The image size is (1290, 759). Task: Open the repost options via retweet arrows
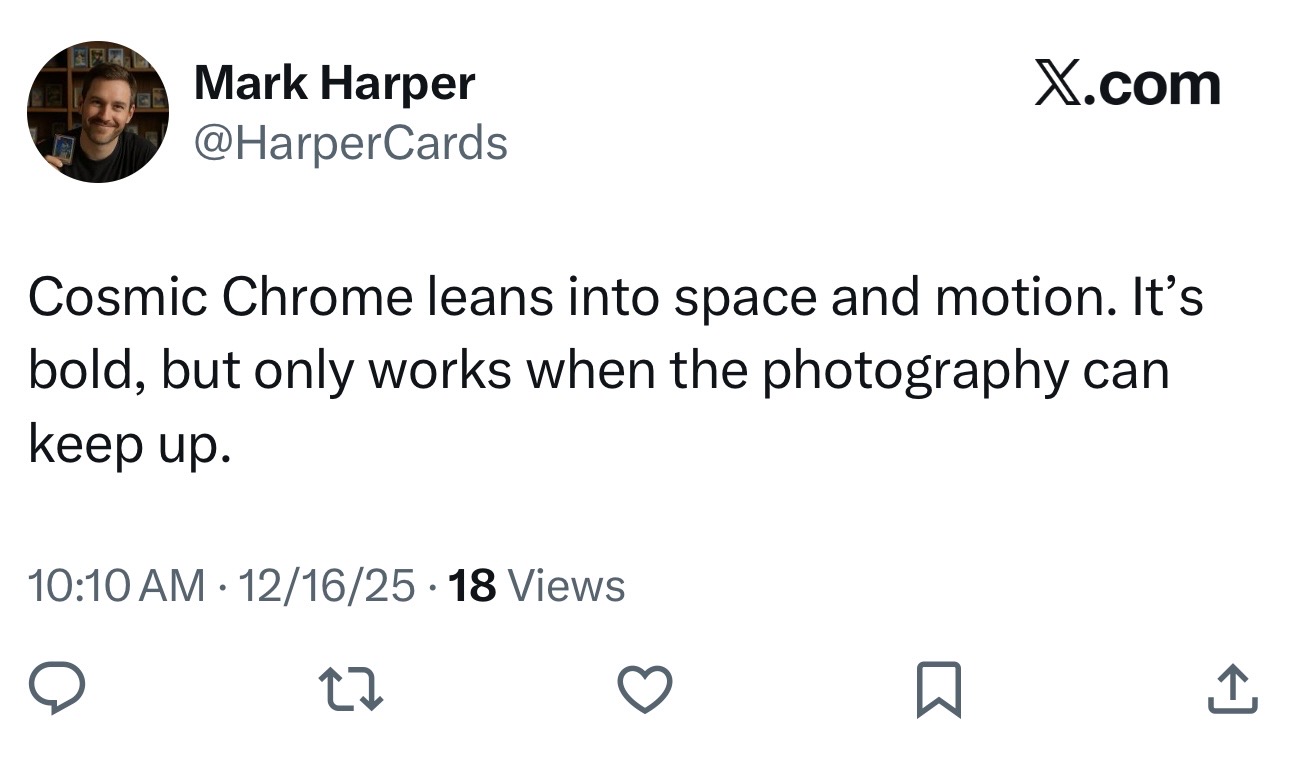[x=350, y=686]
